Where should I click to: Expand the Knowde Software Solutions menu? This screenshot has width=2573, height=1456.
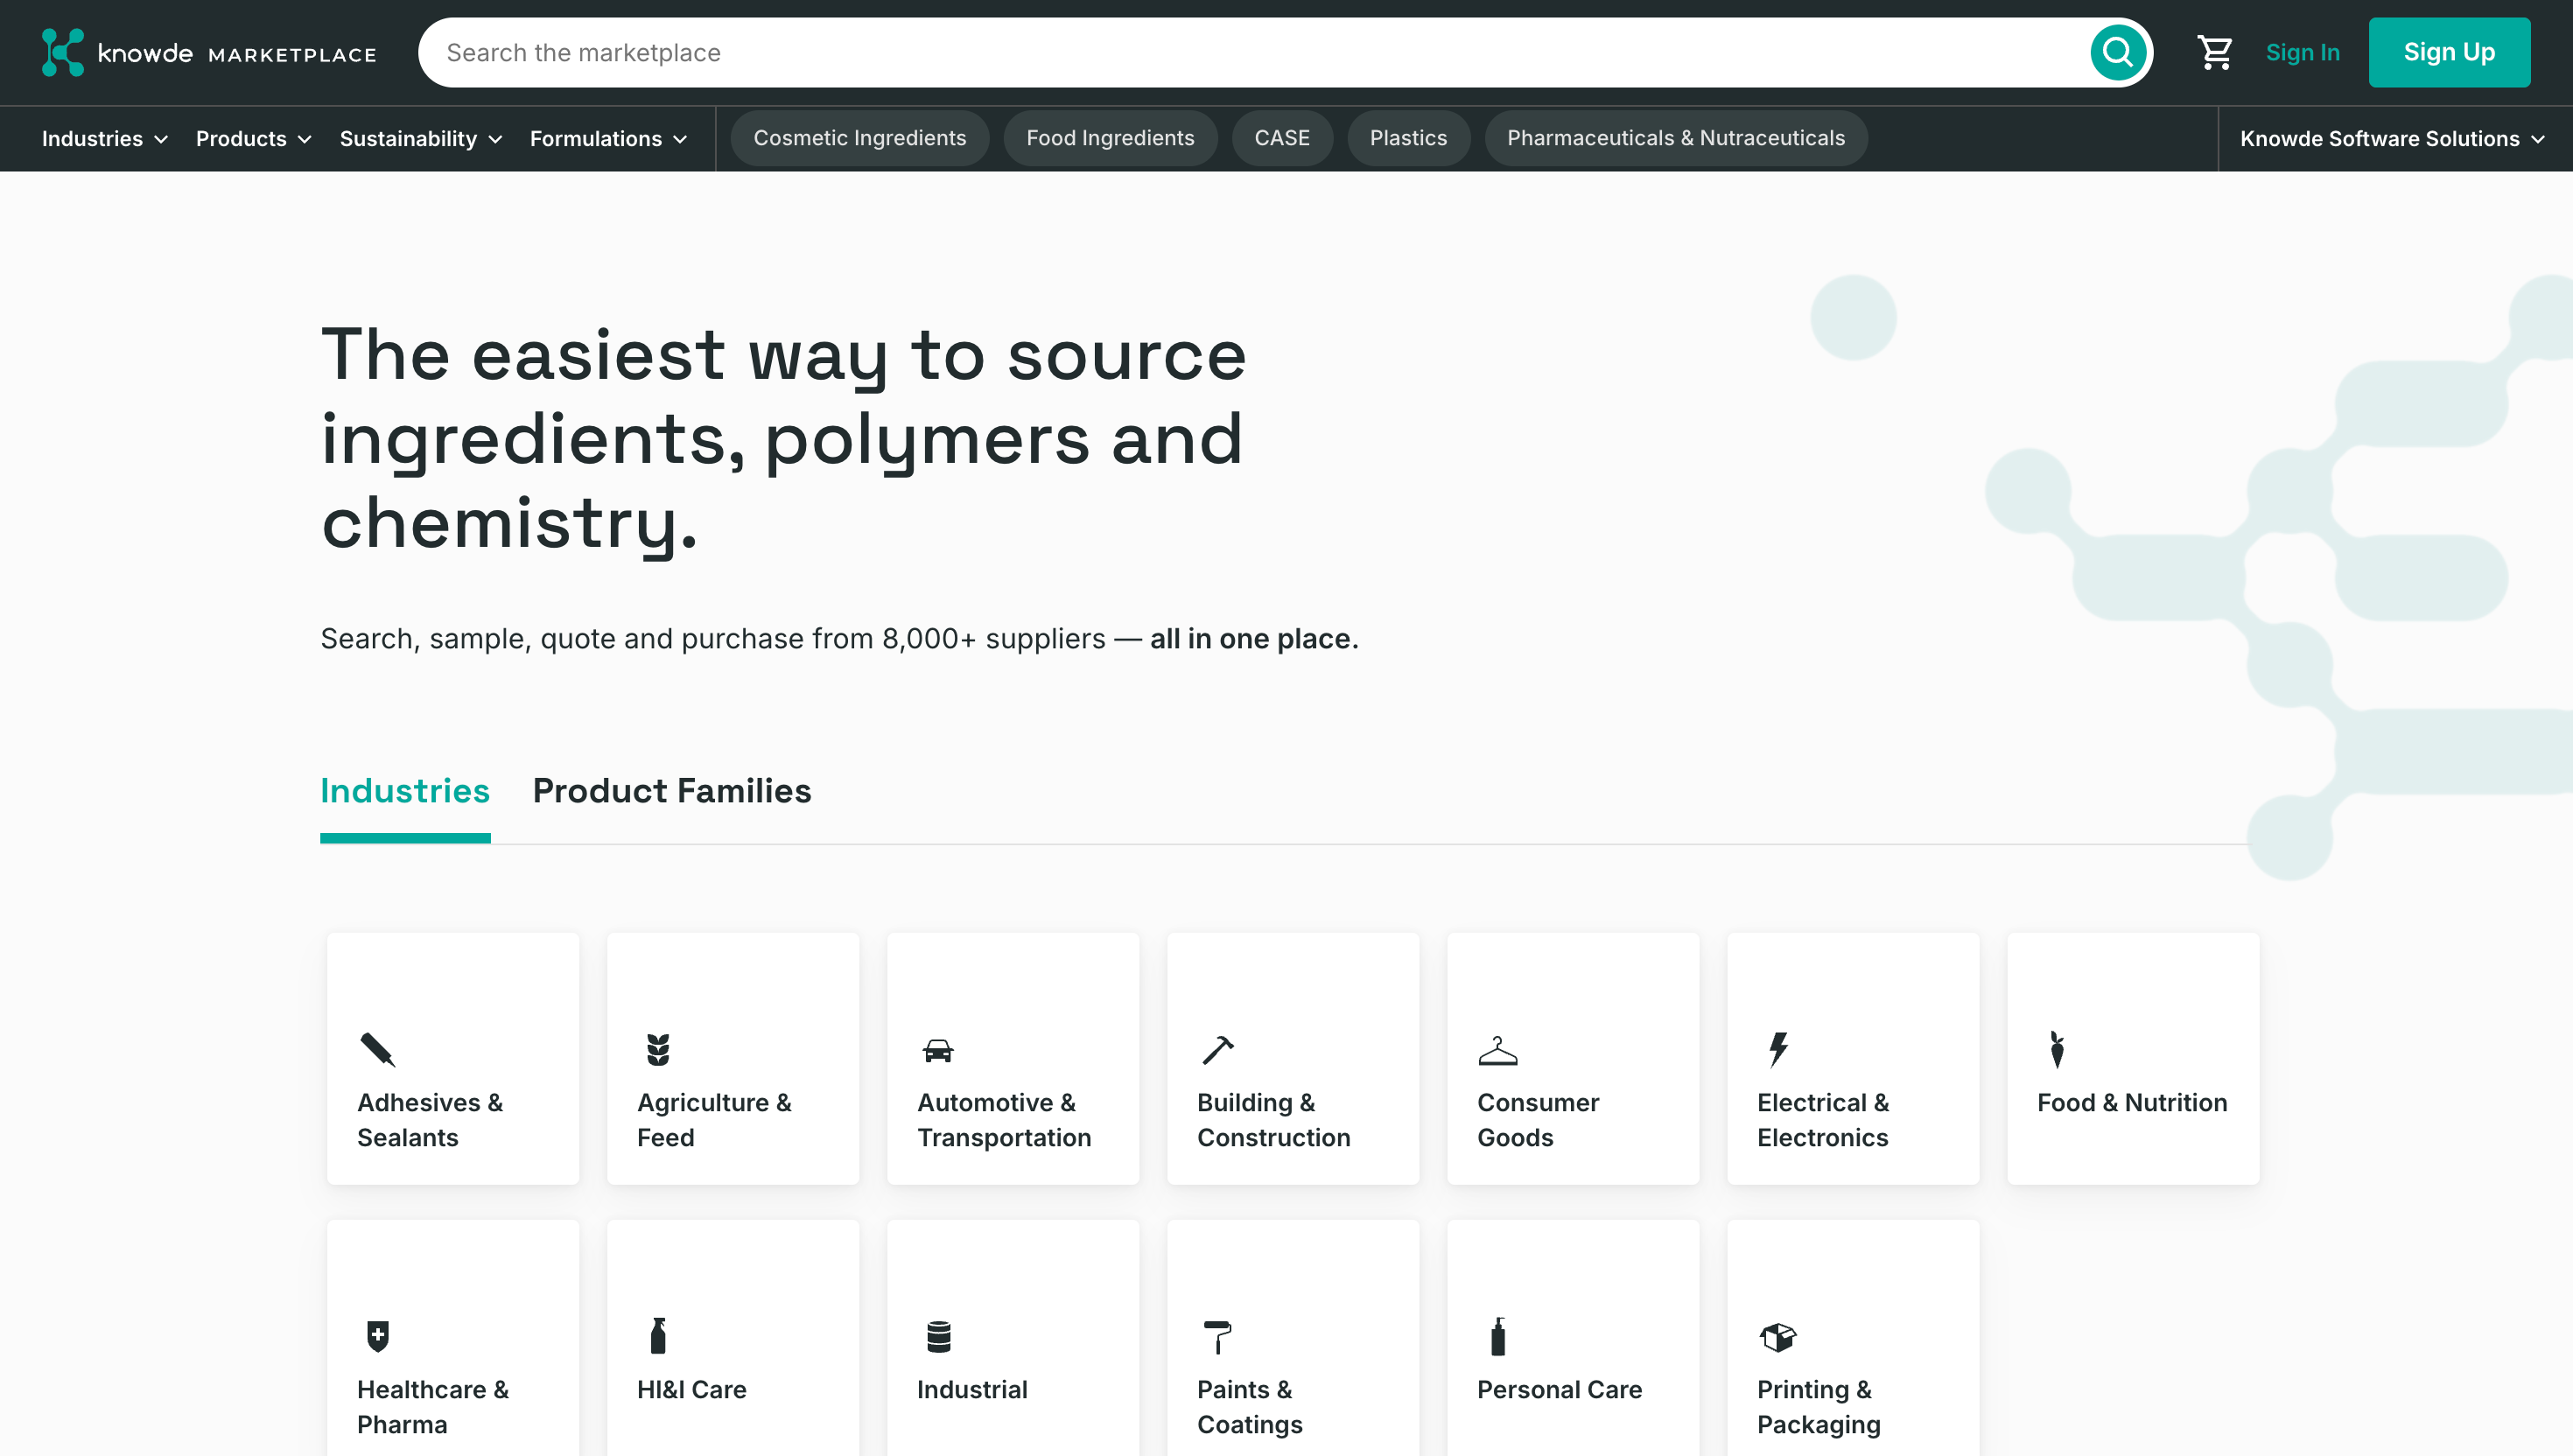(x=2391, y=139)
